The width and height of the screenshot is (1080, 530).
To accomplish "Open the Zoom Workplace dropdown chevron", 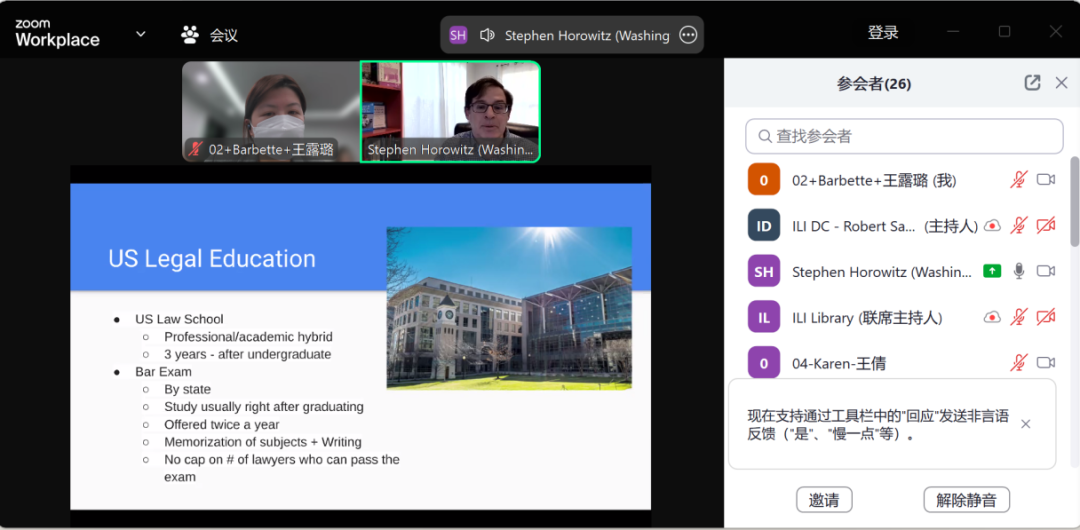I will click(x=141, y=34).
